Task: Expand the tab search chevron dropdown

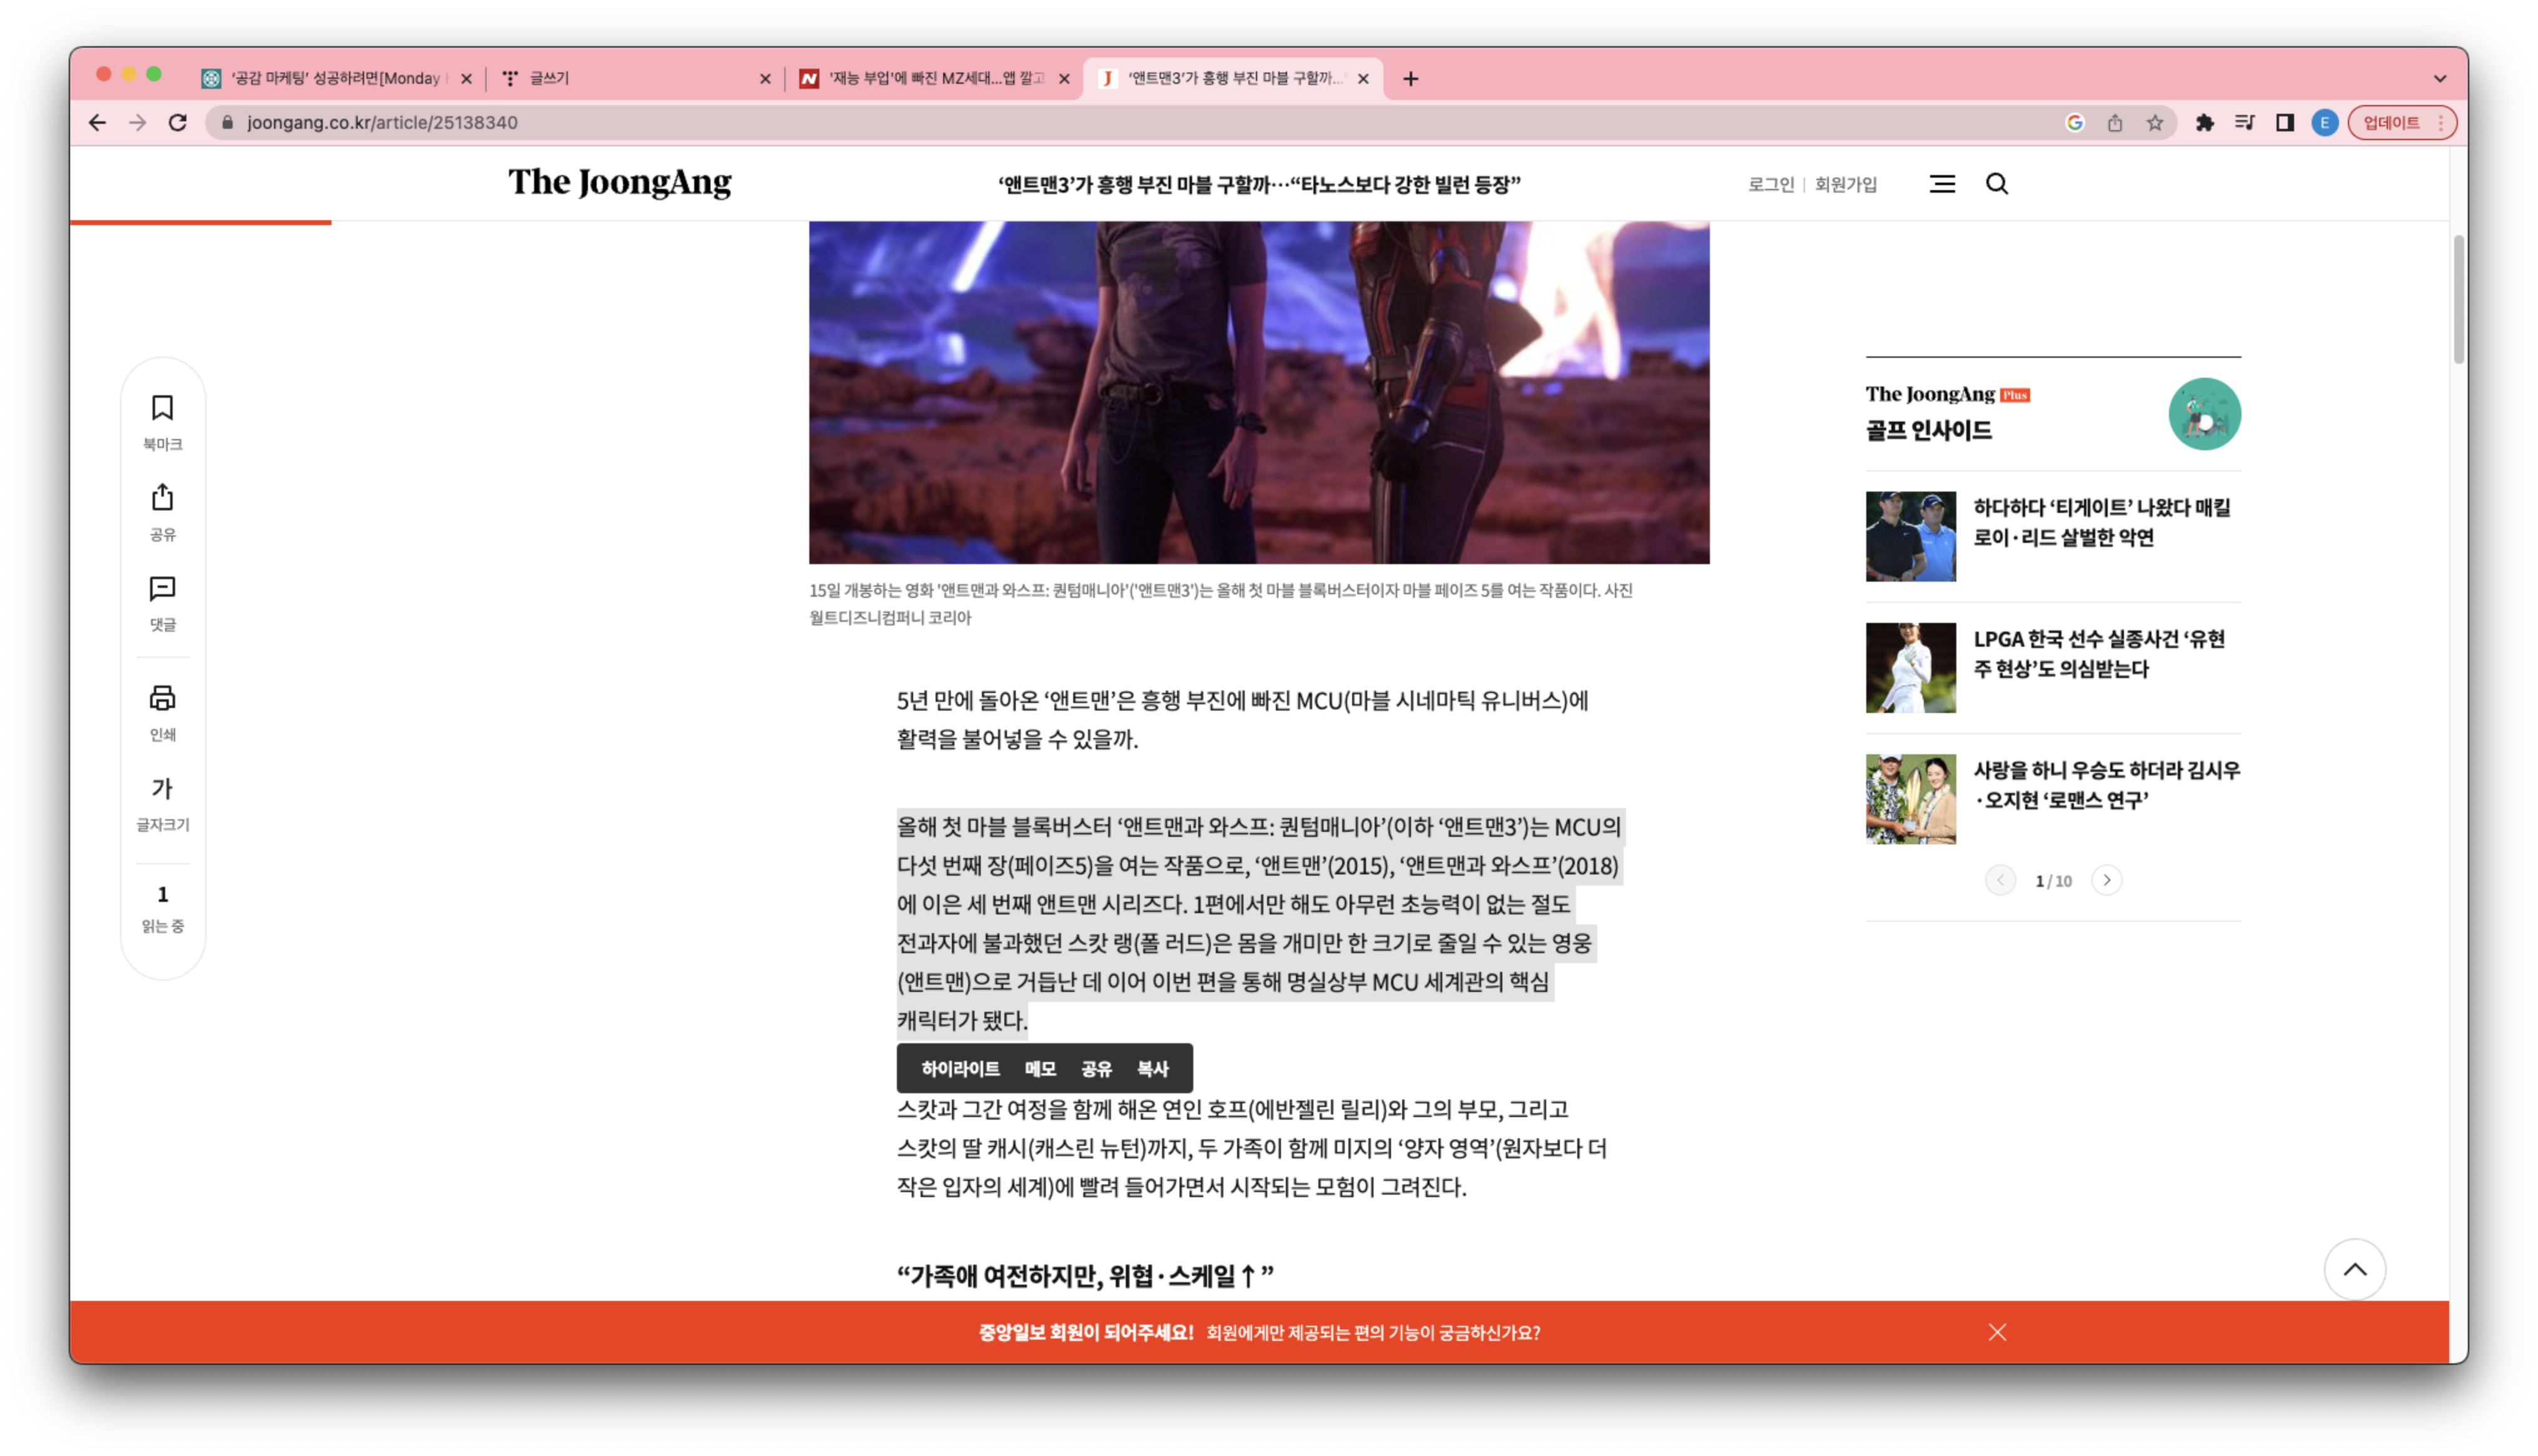Action: [x=2439, y=78]
